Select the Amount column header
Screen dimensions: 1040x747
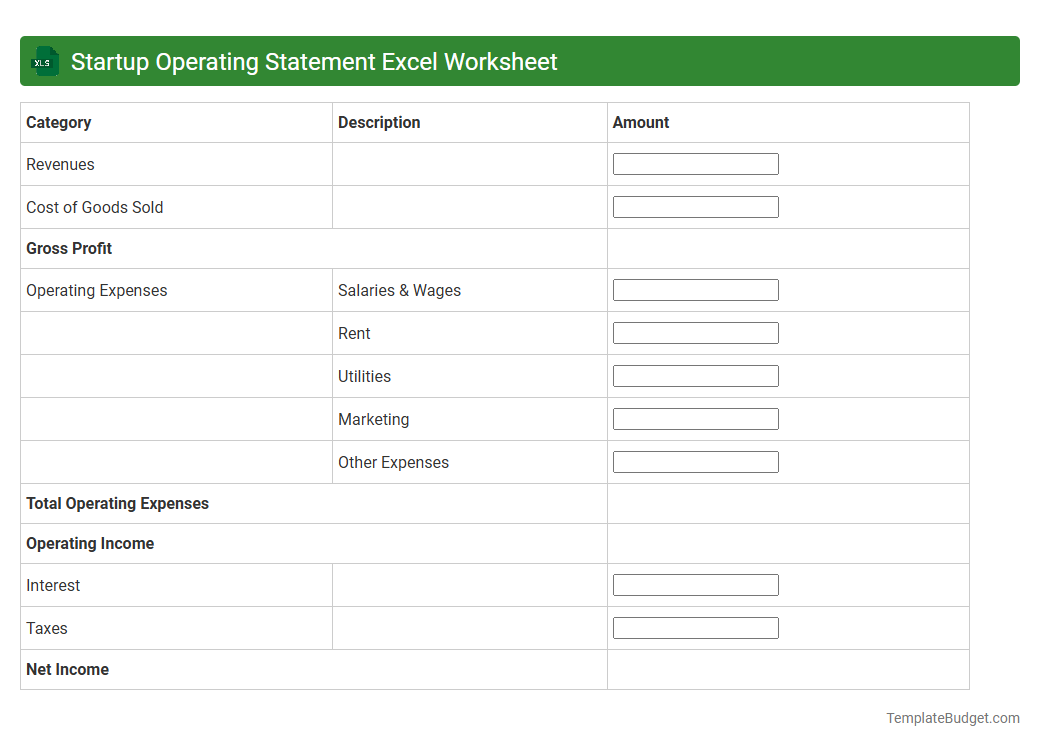[641, 122]
